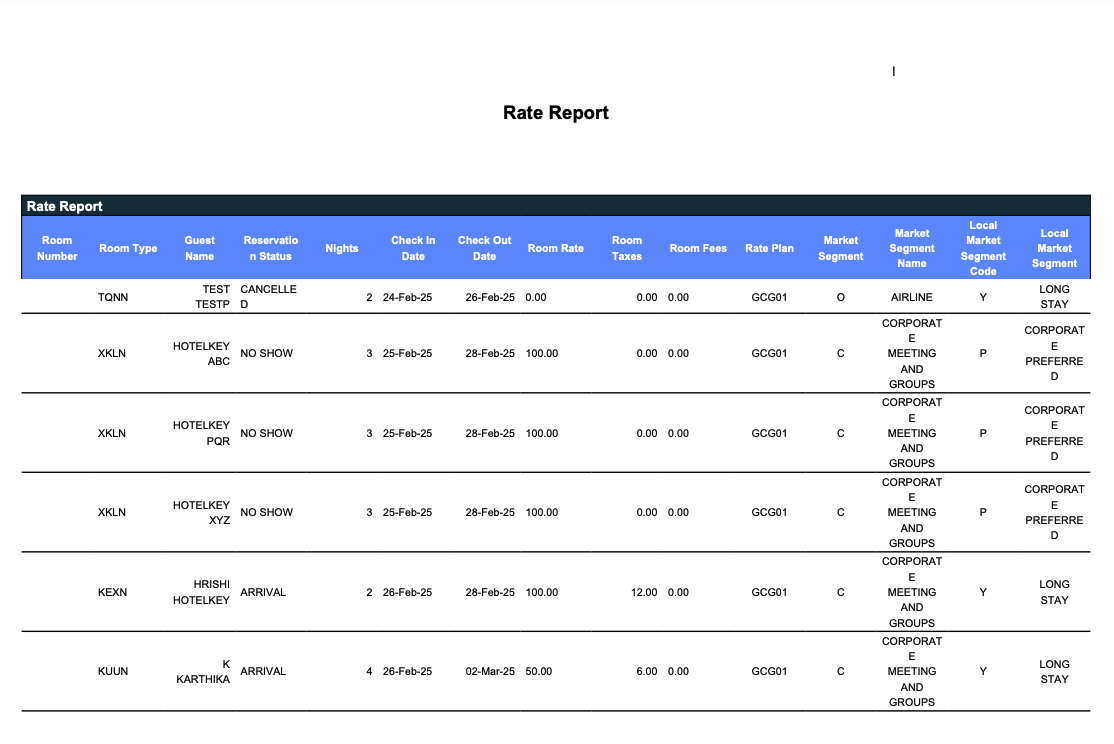Screen dimensions: 1114x744
Task: Click the Guest Name column header
Action: (x=199, y=248)
